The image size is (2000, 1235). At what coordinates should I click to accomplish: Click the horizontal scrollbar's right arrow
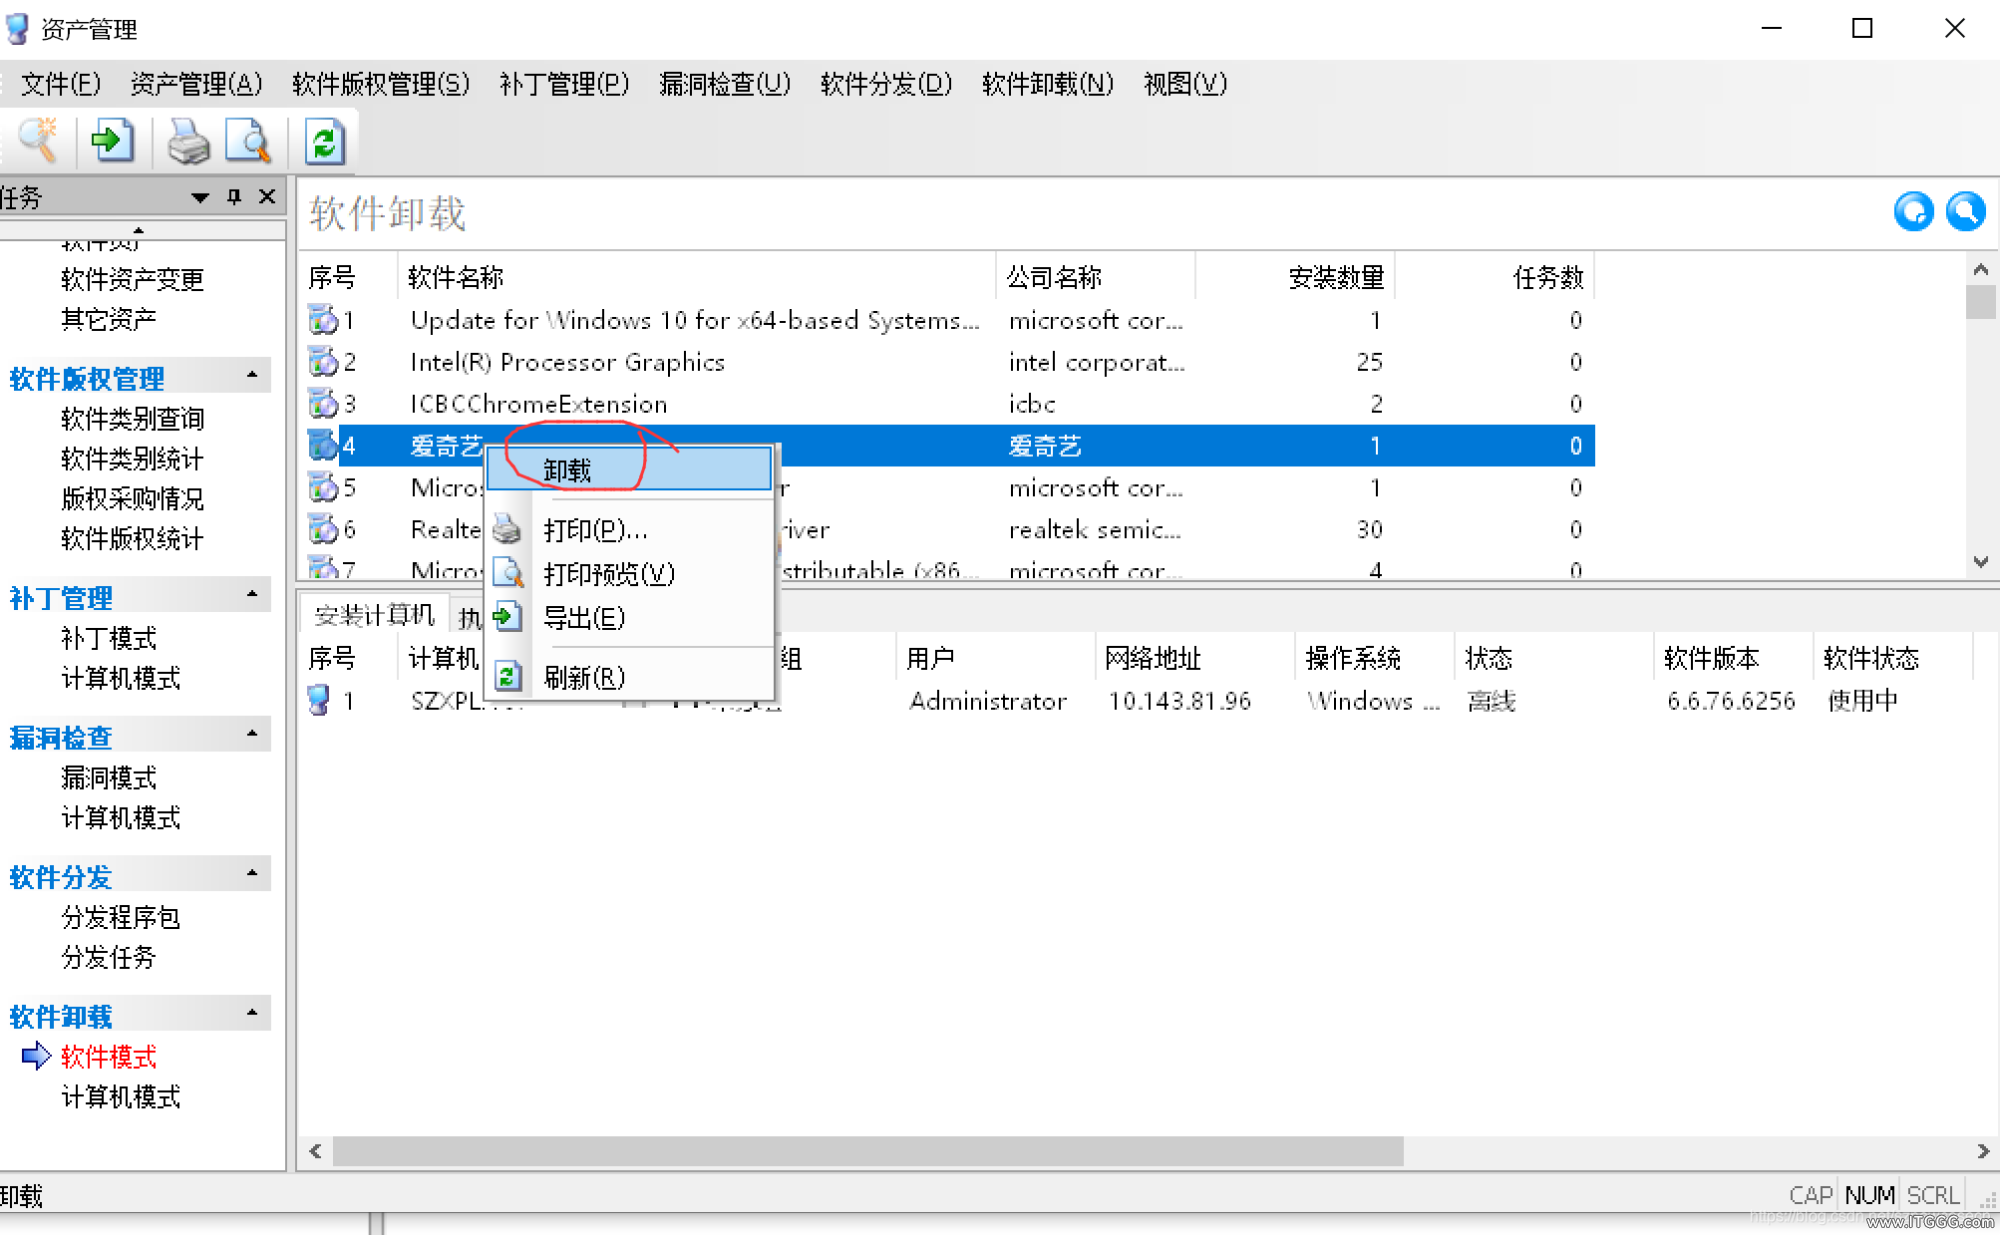coord(1982,1152)
